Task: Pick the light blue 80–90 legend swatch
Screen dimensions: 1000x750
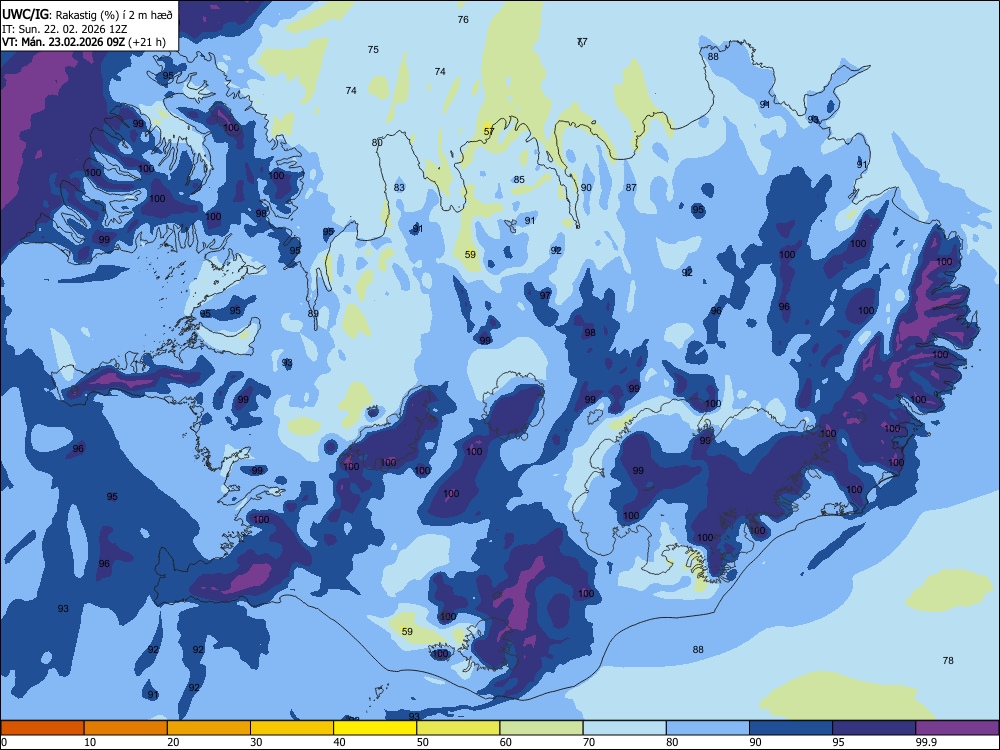Action: click(708, 728)
